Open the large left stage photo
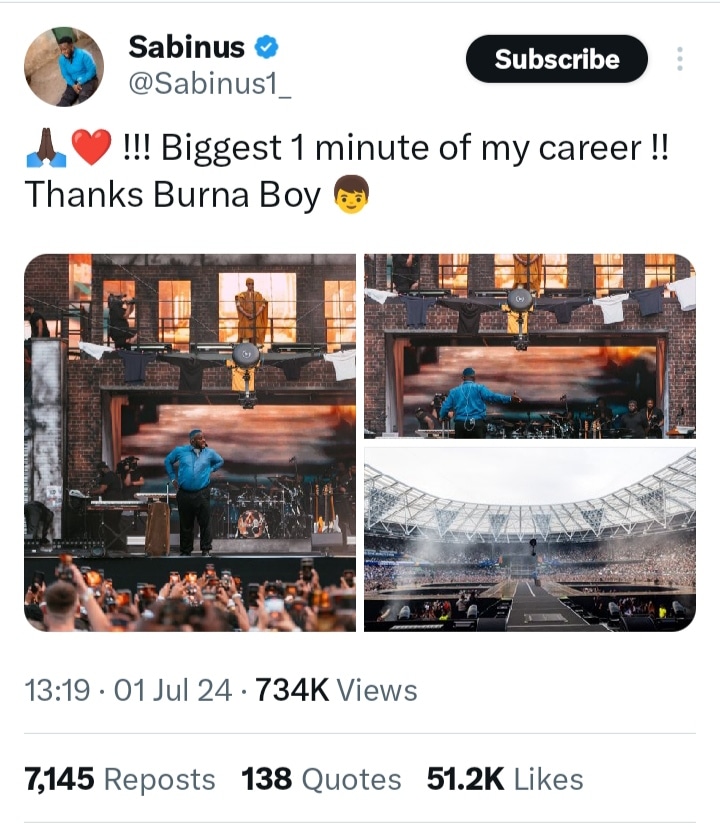The image size is (720, 827). (x=190, y=443)
